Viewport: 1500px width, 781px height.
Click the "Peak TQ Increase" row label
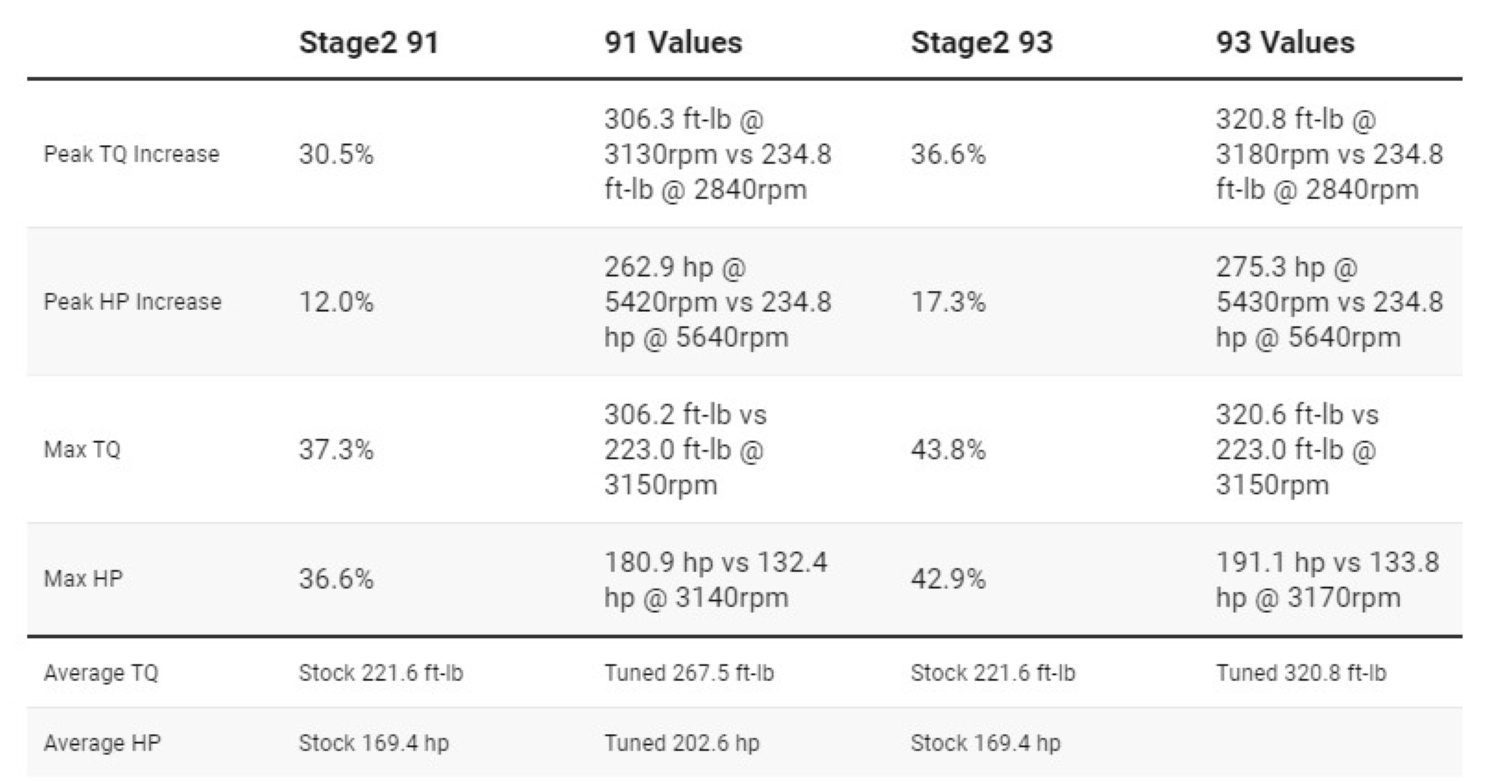[x=131, y=154]
